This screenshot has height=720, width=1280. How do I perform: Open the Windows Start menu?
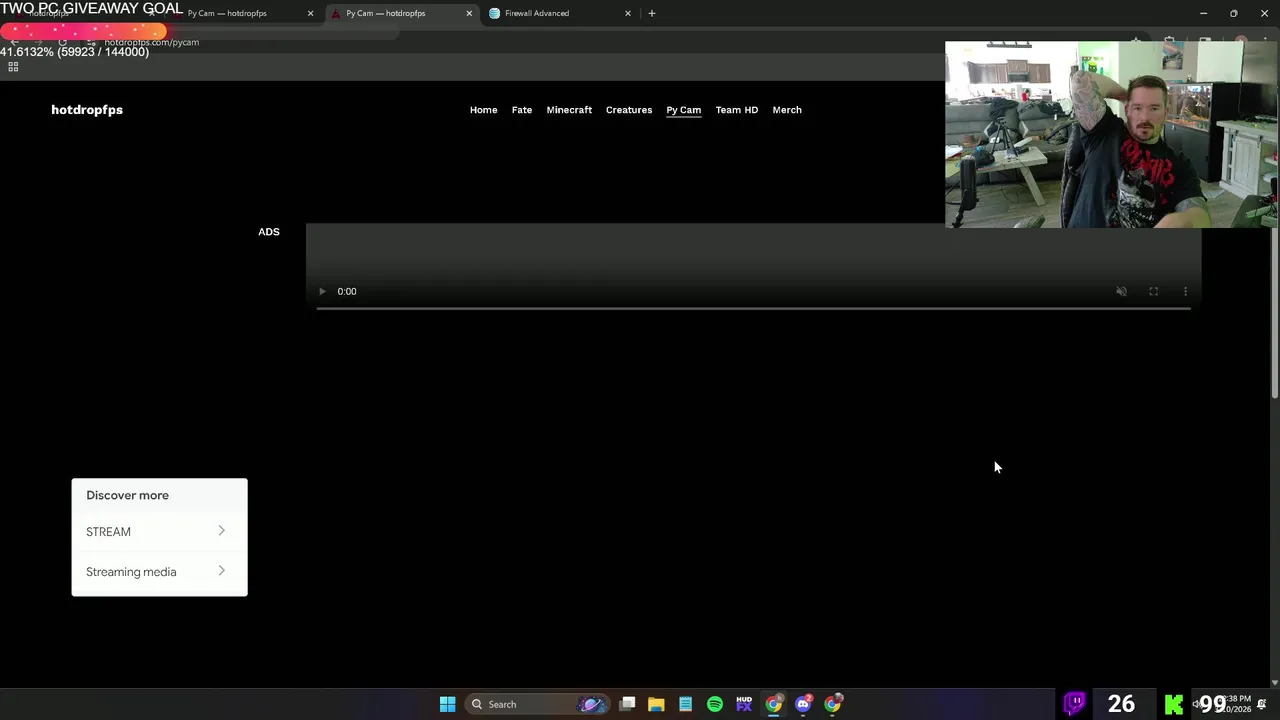pyautogui.click(x=448, y=704)
